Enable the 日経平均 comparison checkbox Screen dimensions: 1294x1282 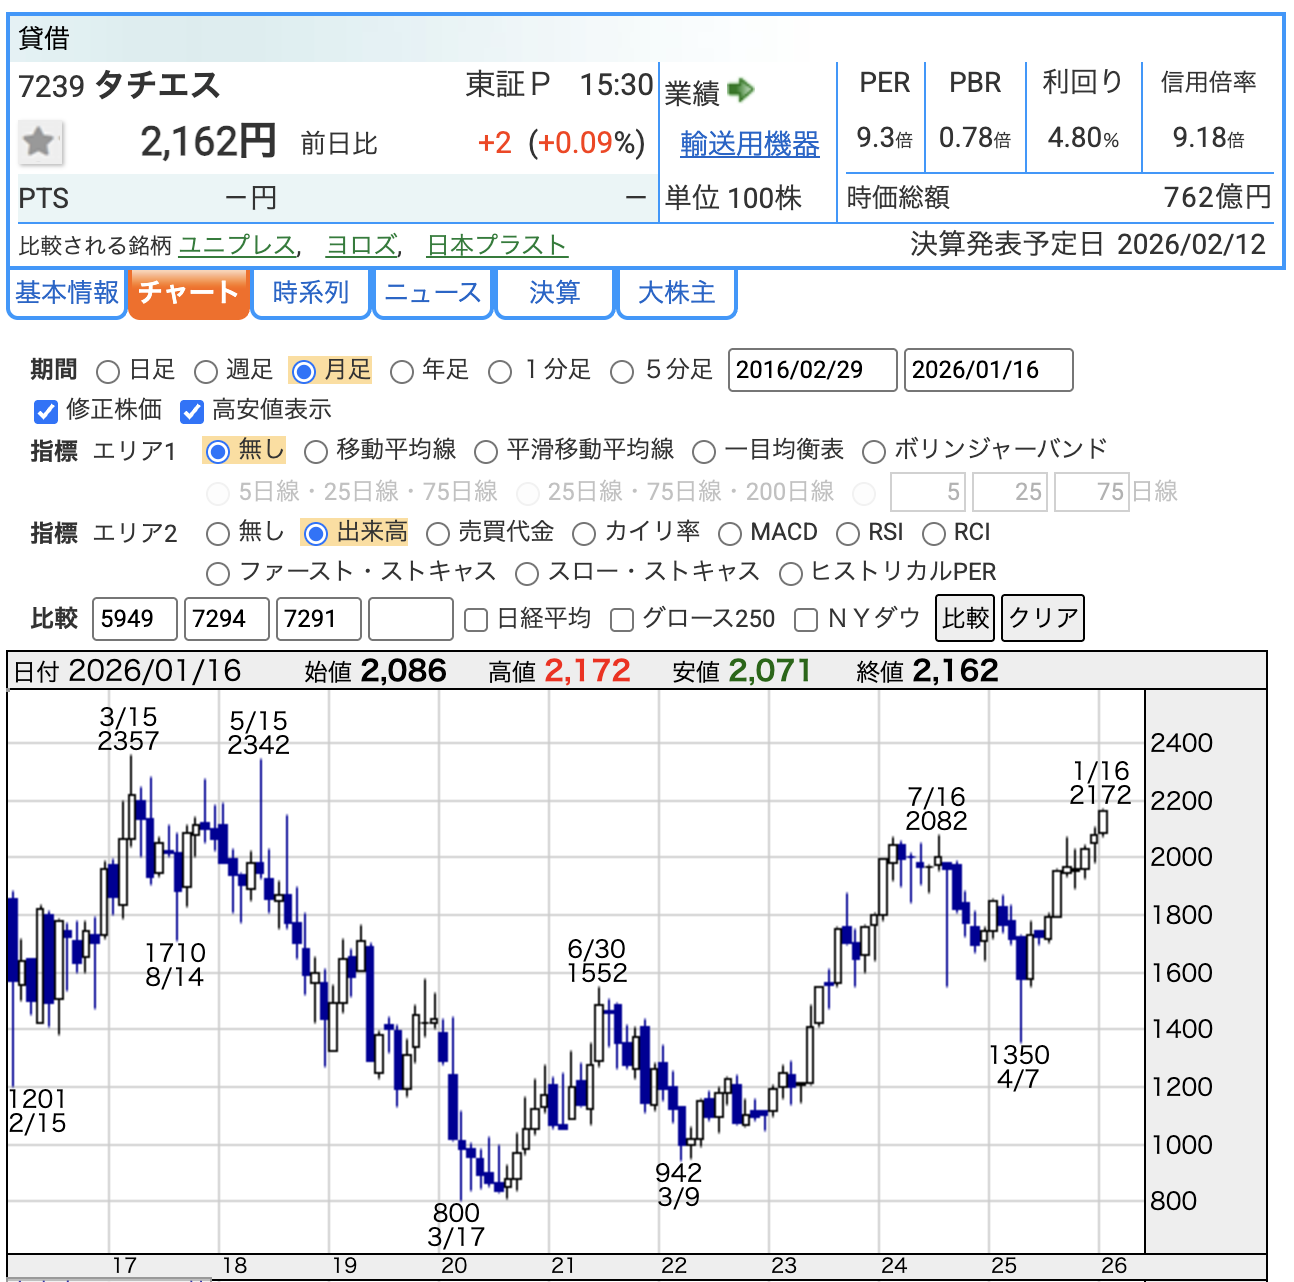click(477, 620)
